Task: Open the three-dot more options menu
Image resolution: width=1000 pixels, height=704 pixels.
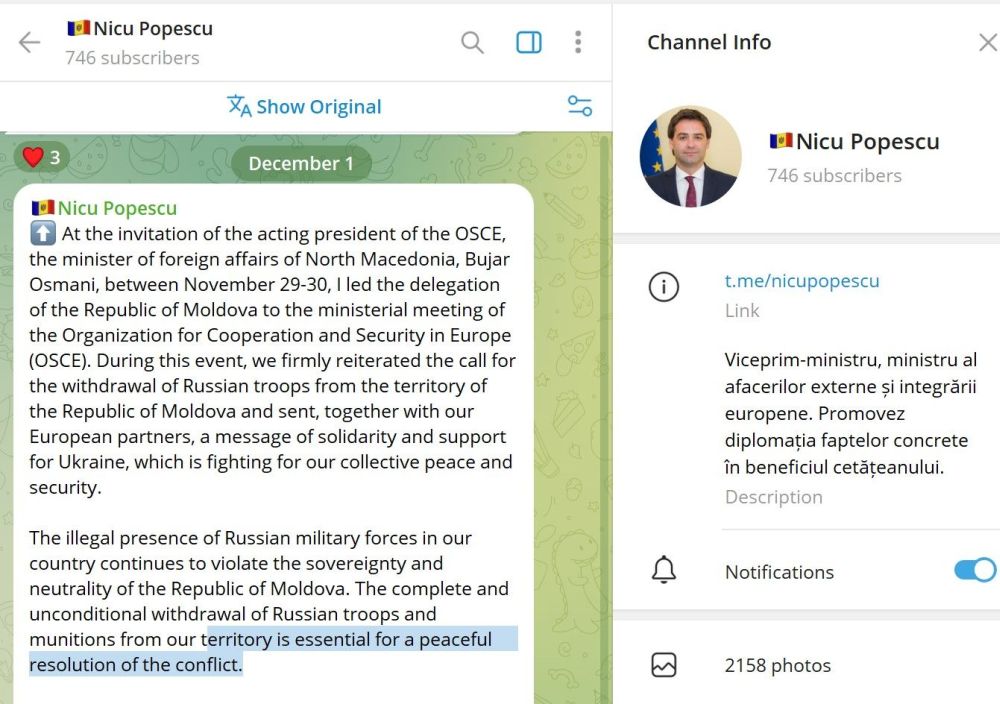Action: tap(578, 42)
